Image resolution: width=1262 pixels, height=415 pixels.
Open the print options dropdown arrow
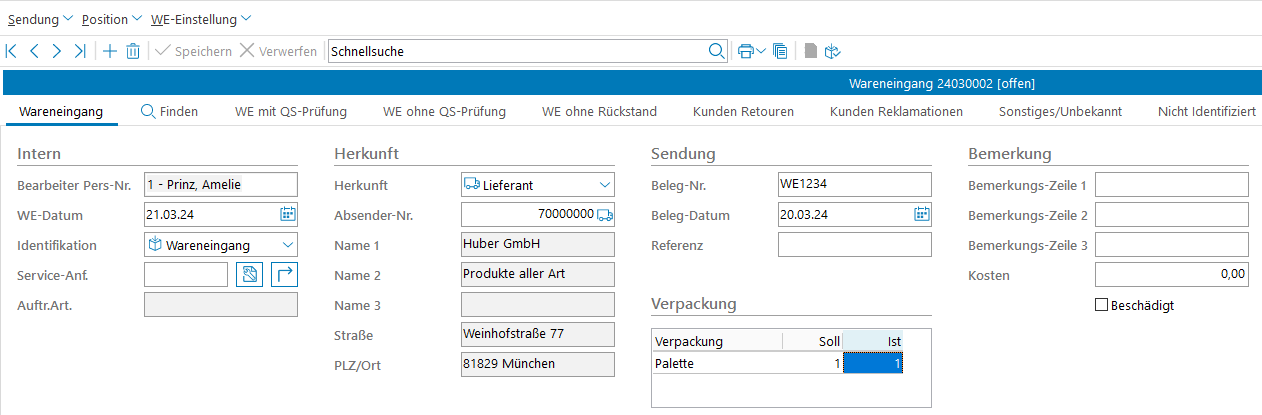(x=761, y=51)
